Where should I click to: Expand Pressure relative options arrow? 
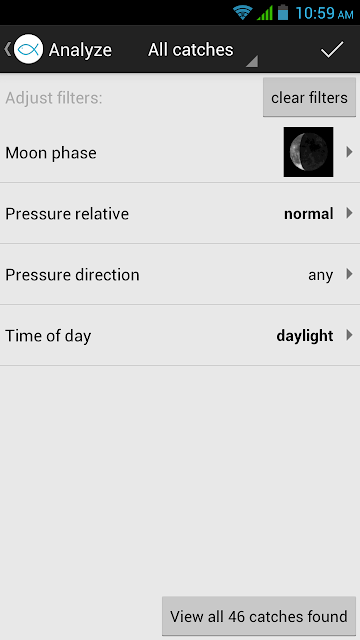click(349, 213)
